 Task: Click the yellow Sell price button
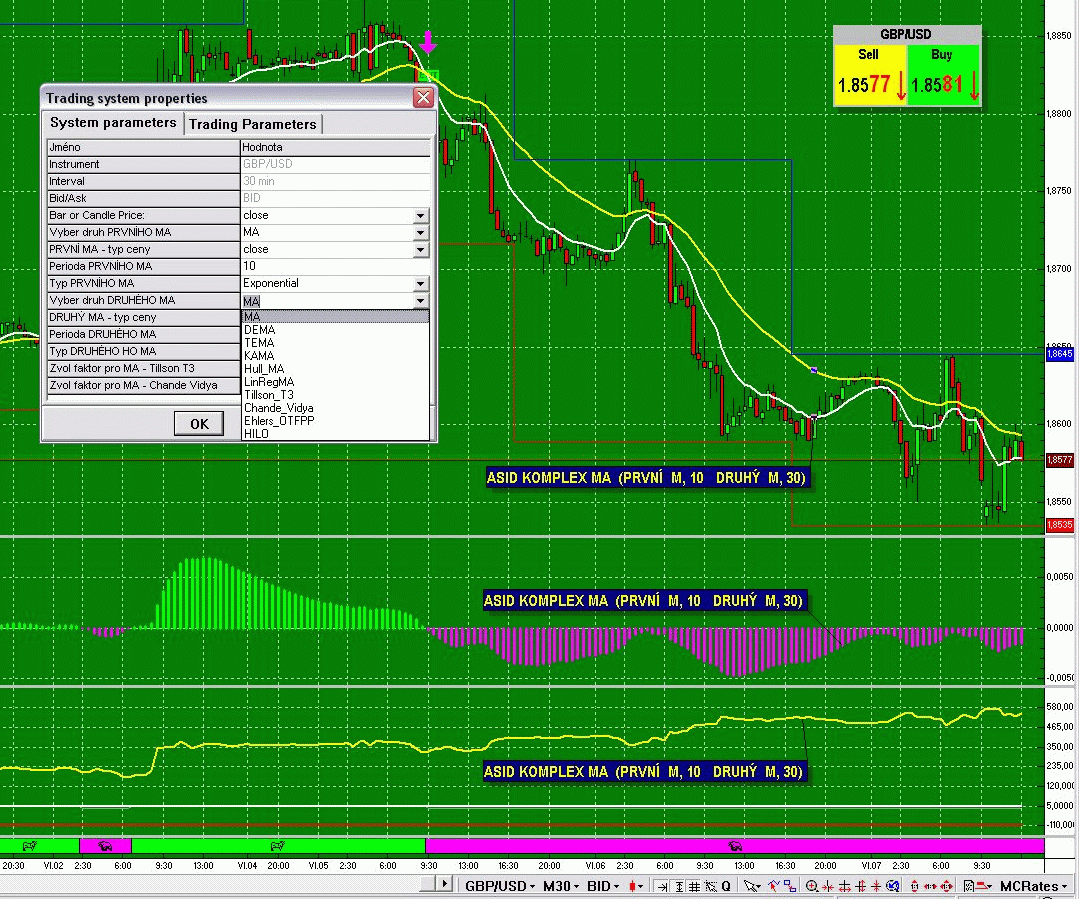[870, 75]
